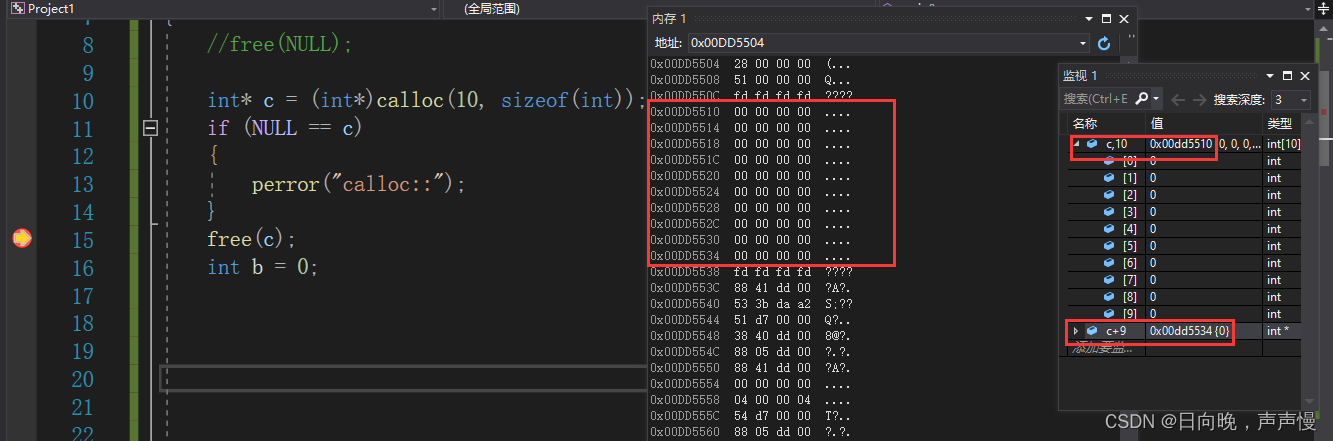
Task: Select watch row [3]
Action: point(1186,212)
